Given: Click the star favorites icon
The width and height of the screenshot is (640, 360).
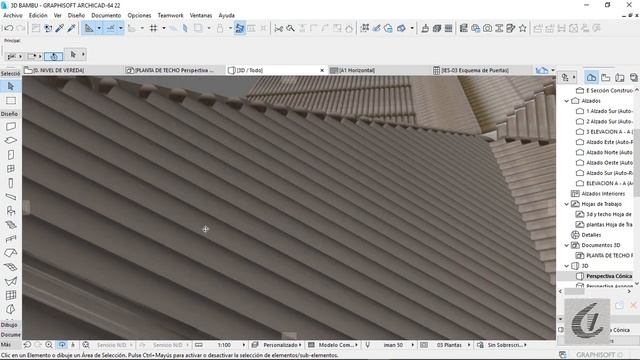Looking at the screenshot, I should click(522, 28).
